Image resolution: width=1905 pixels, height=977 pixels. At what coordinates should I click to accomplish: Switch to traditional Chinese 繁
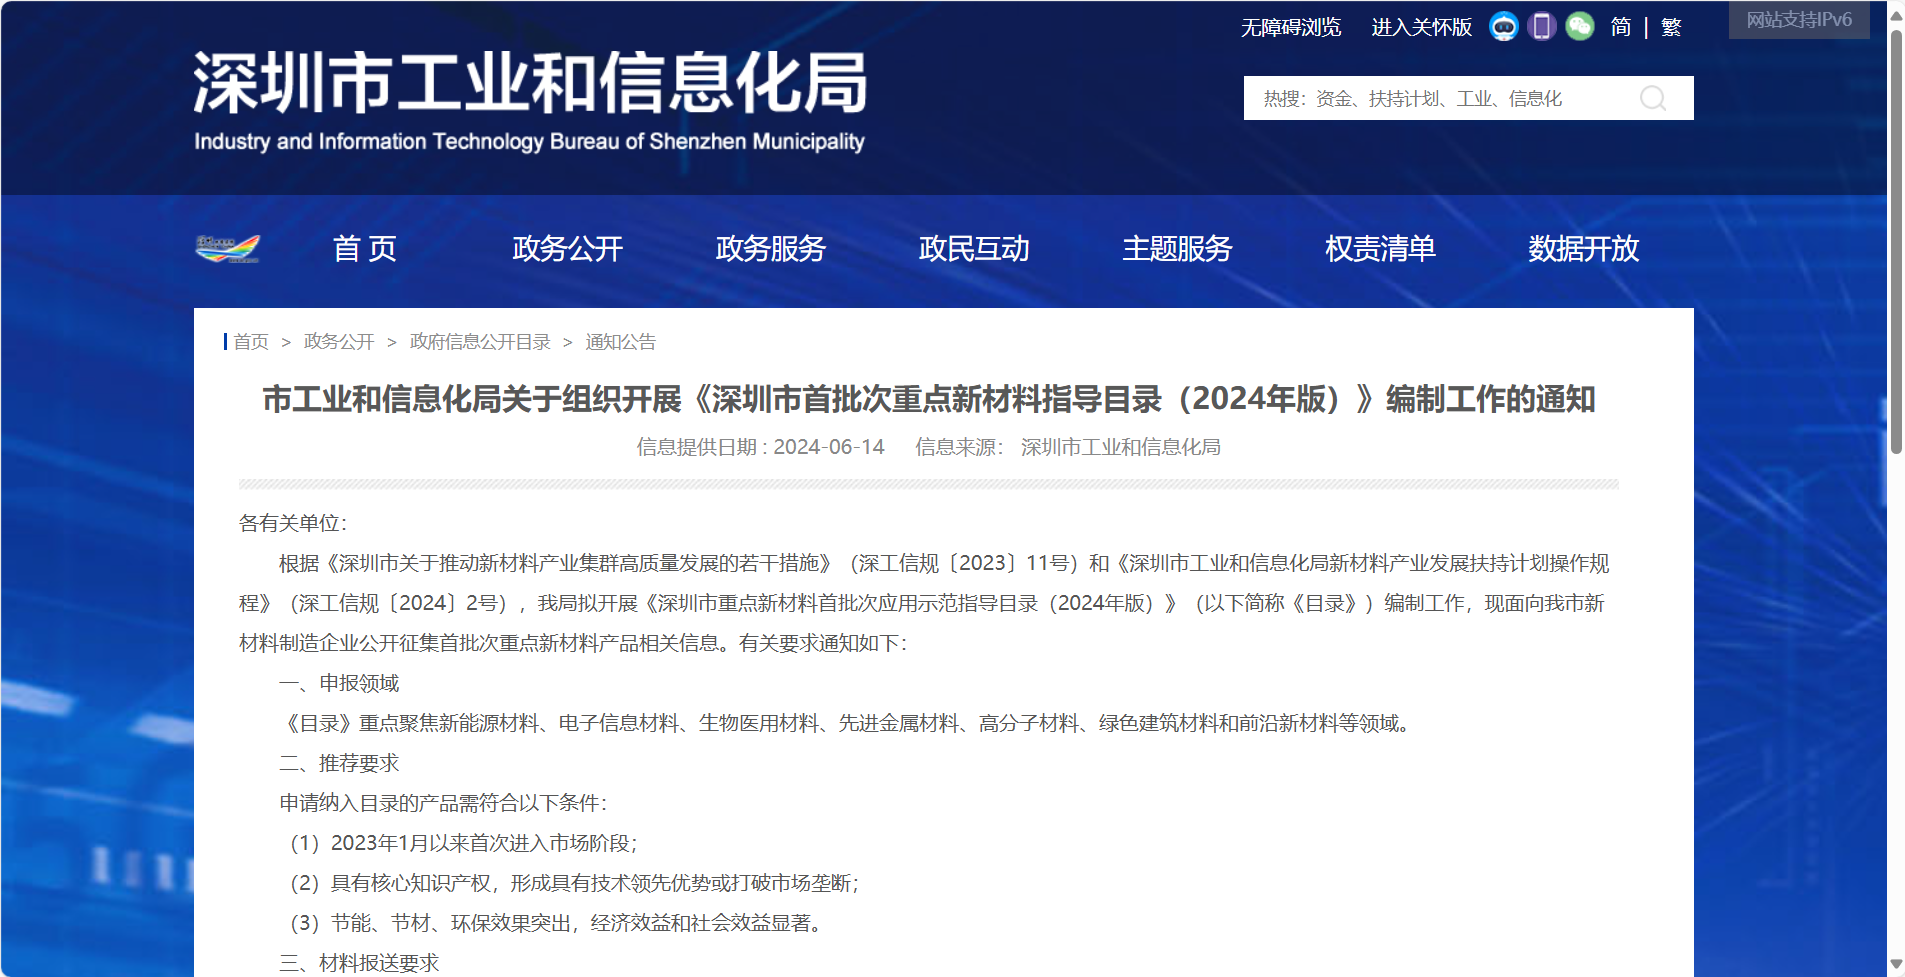(1671, 27)
